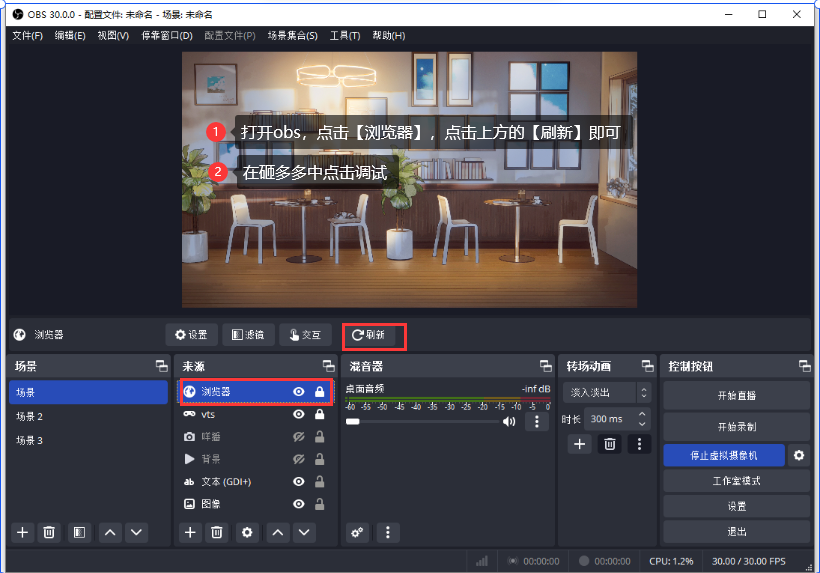Open the 文件(F) menu
Viewport: 820px width, 573px height.
point(27,36)
